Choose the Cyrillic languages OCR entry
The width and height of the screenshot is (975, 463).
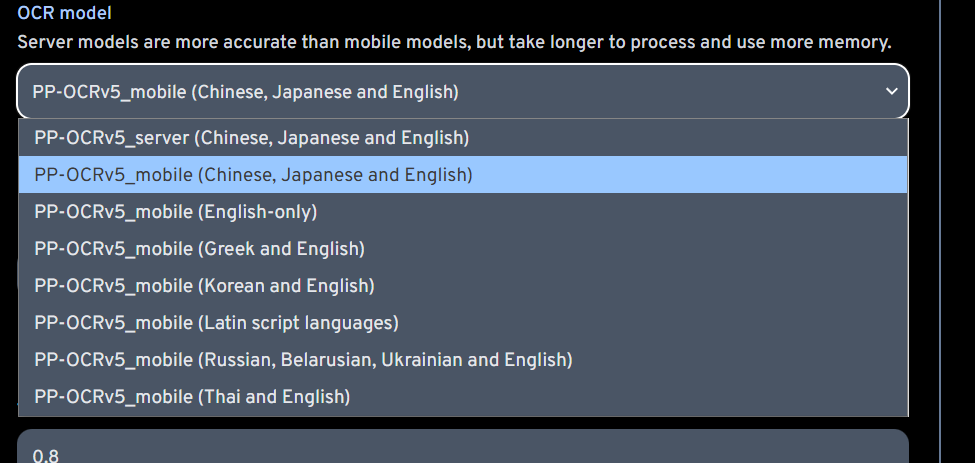303,359
